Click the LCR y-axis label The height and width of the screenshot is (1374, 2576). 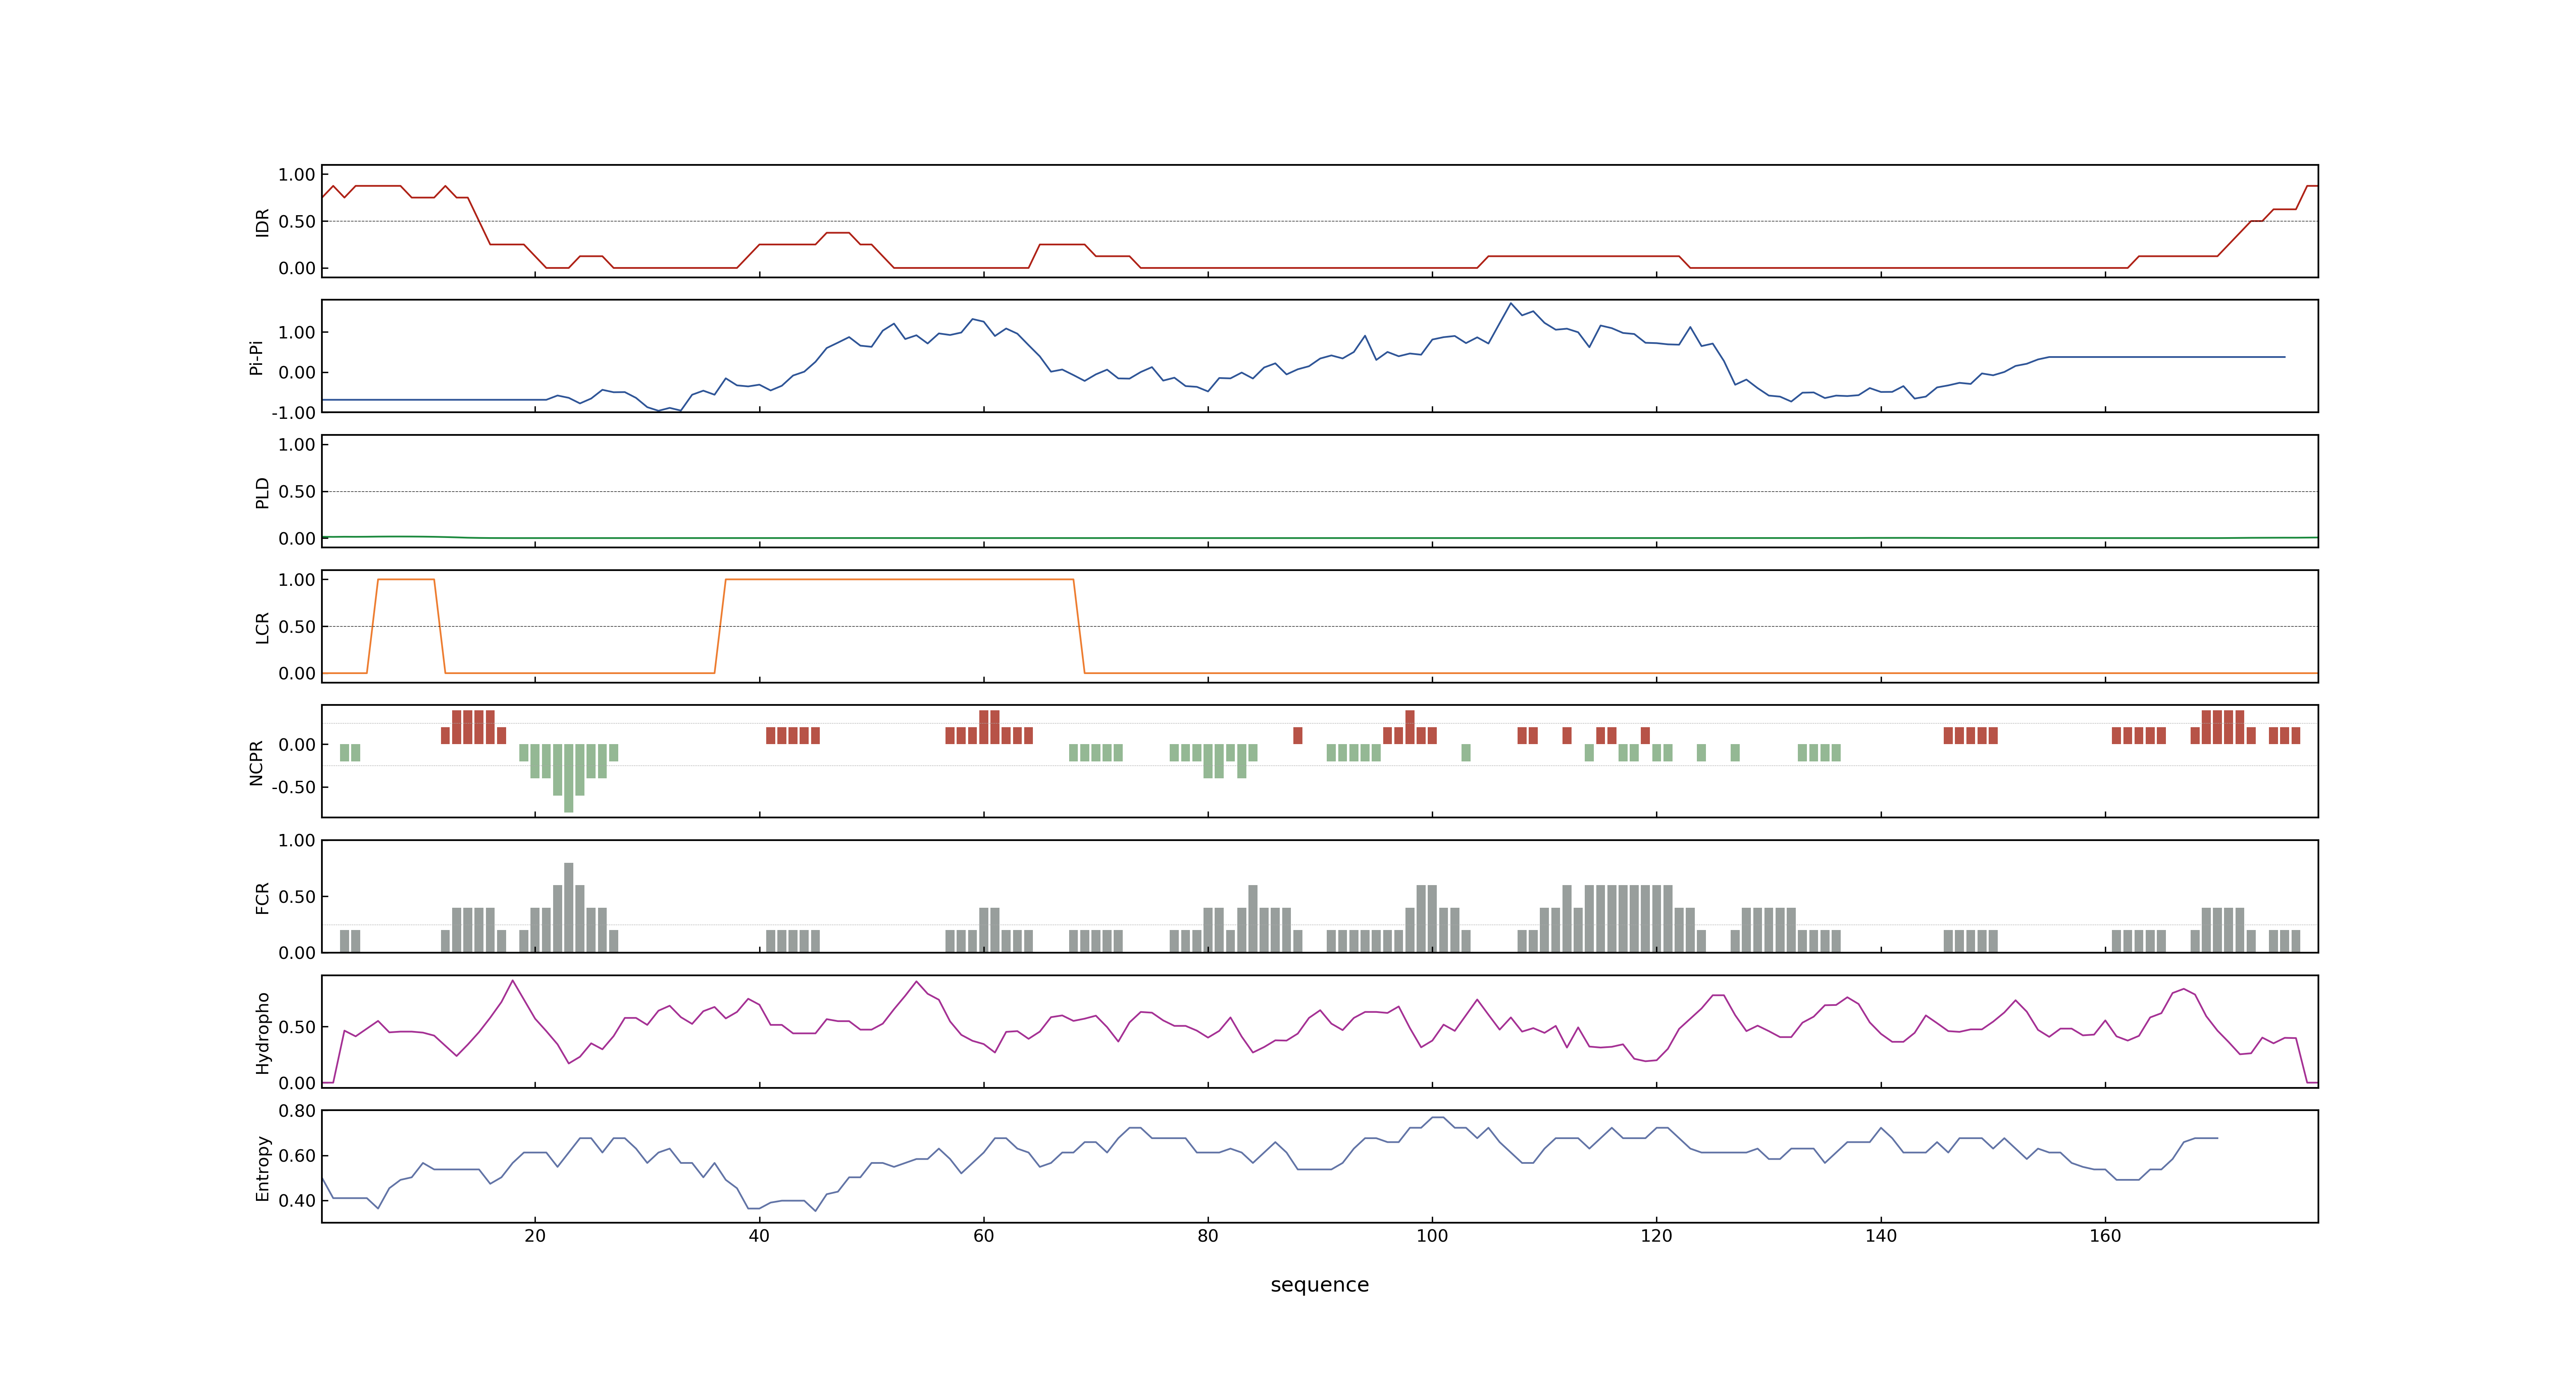[262, 627]
